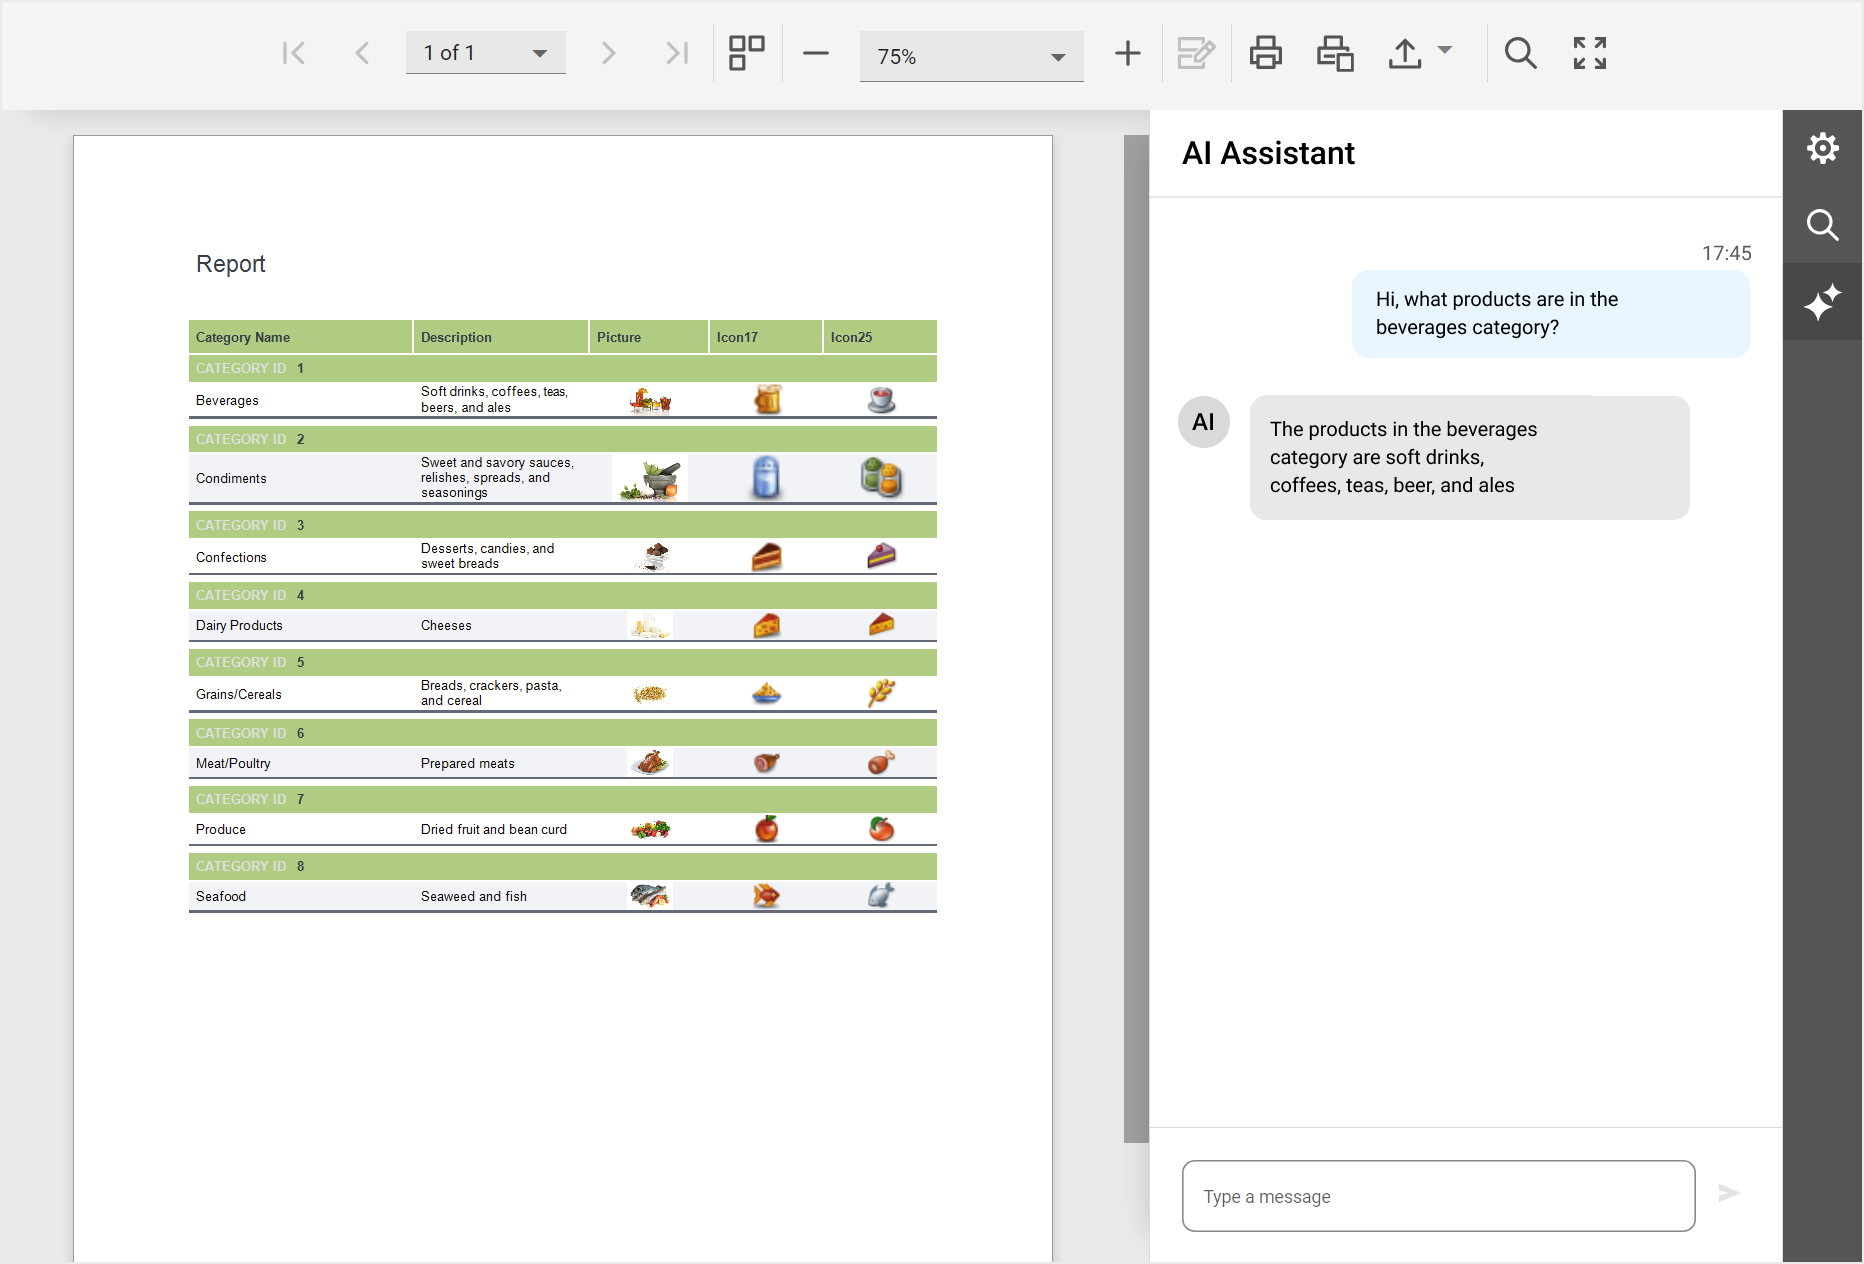Click the quick print icon

click(1333, 53)
